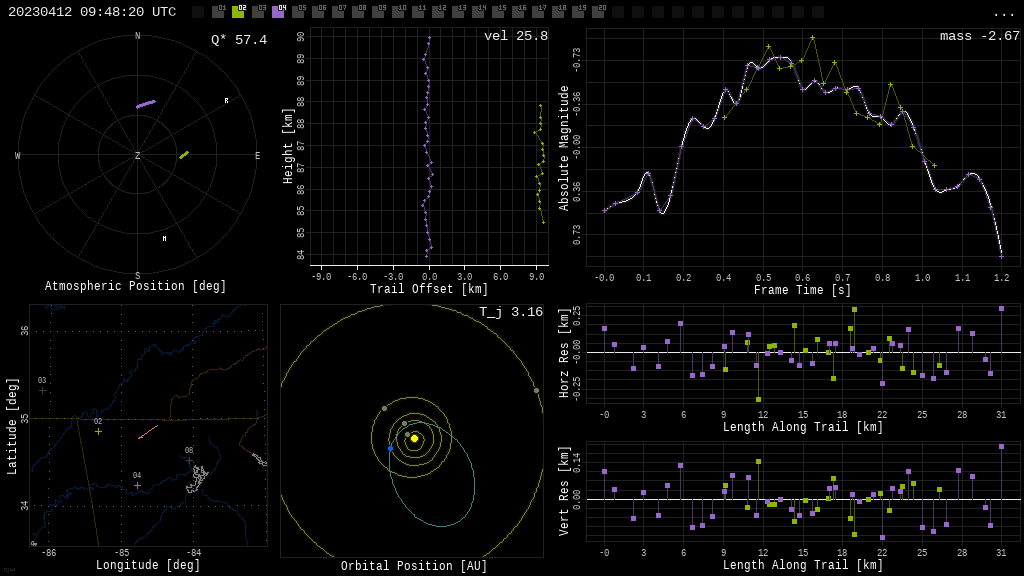Screen dimensions: 1024x576
Task: Click the orange meteor ground track on map
Action: (x=148, y=432)
